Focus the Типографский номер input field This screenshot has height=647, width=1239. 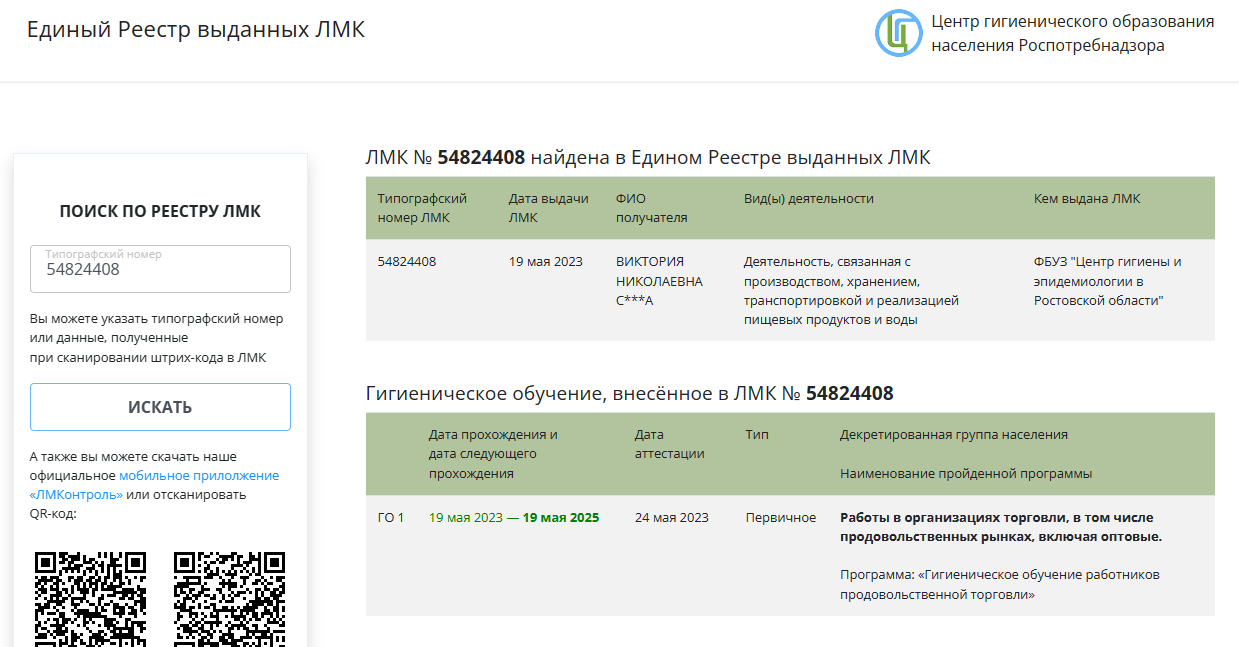[160, 270]
